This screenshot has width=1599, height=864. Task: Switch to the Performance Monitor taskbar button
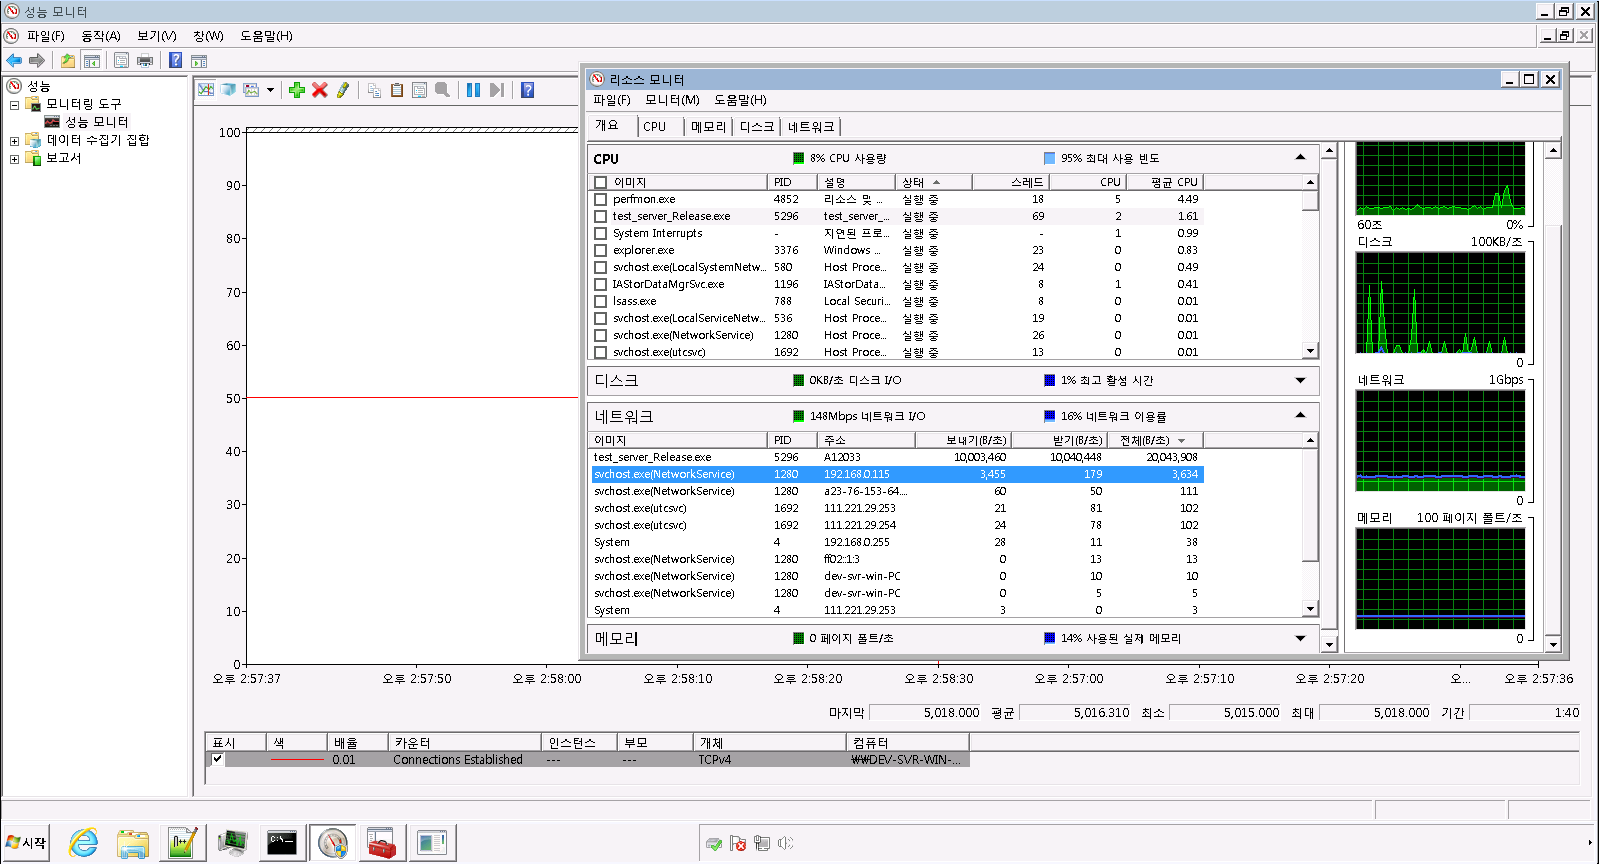pyautogui.click(x=333, y=843)
